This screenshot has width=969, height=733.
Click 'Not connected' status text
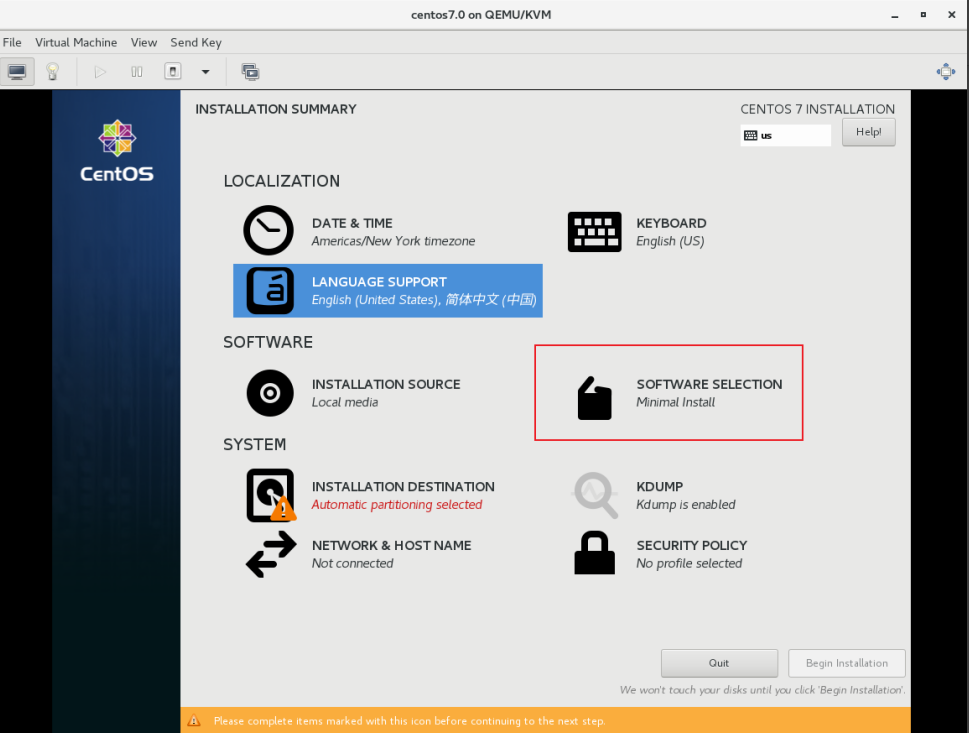click(x=352, y=564)
